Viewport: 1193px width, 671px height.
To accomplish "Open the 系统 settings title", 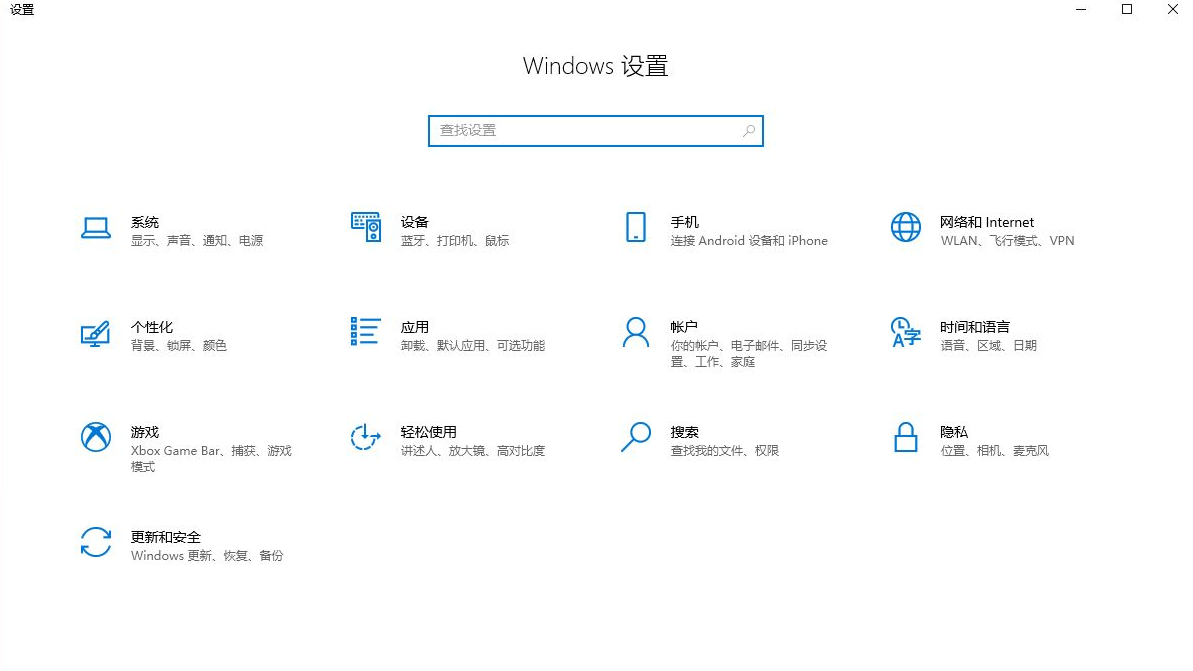I will coord(145,222).
